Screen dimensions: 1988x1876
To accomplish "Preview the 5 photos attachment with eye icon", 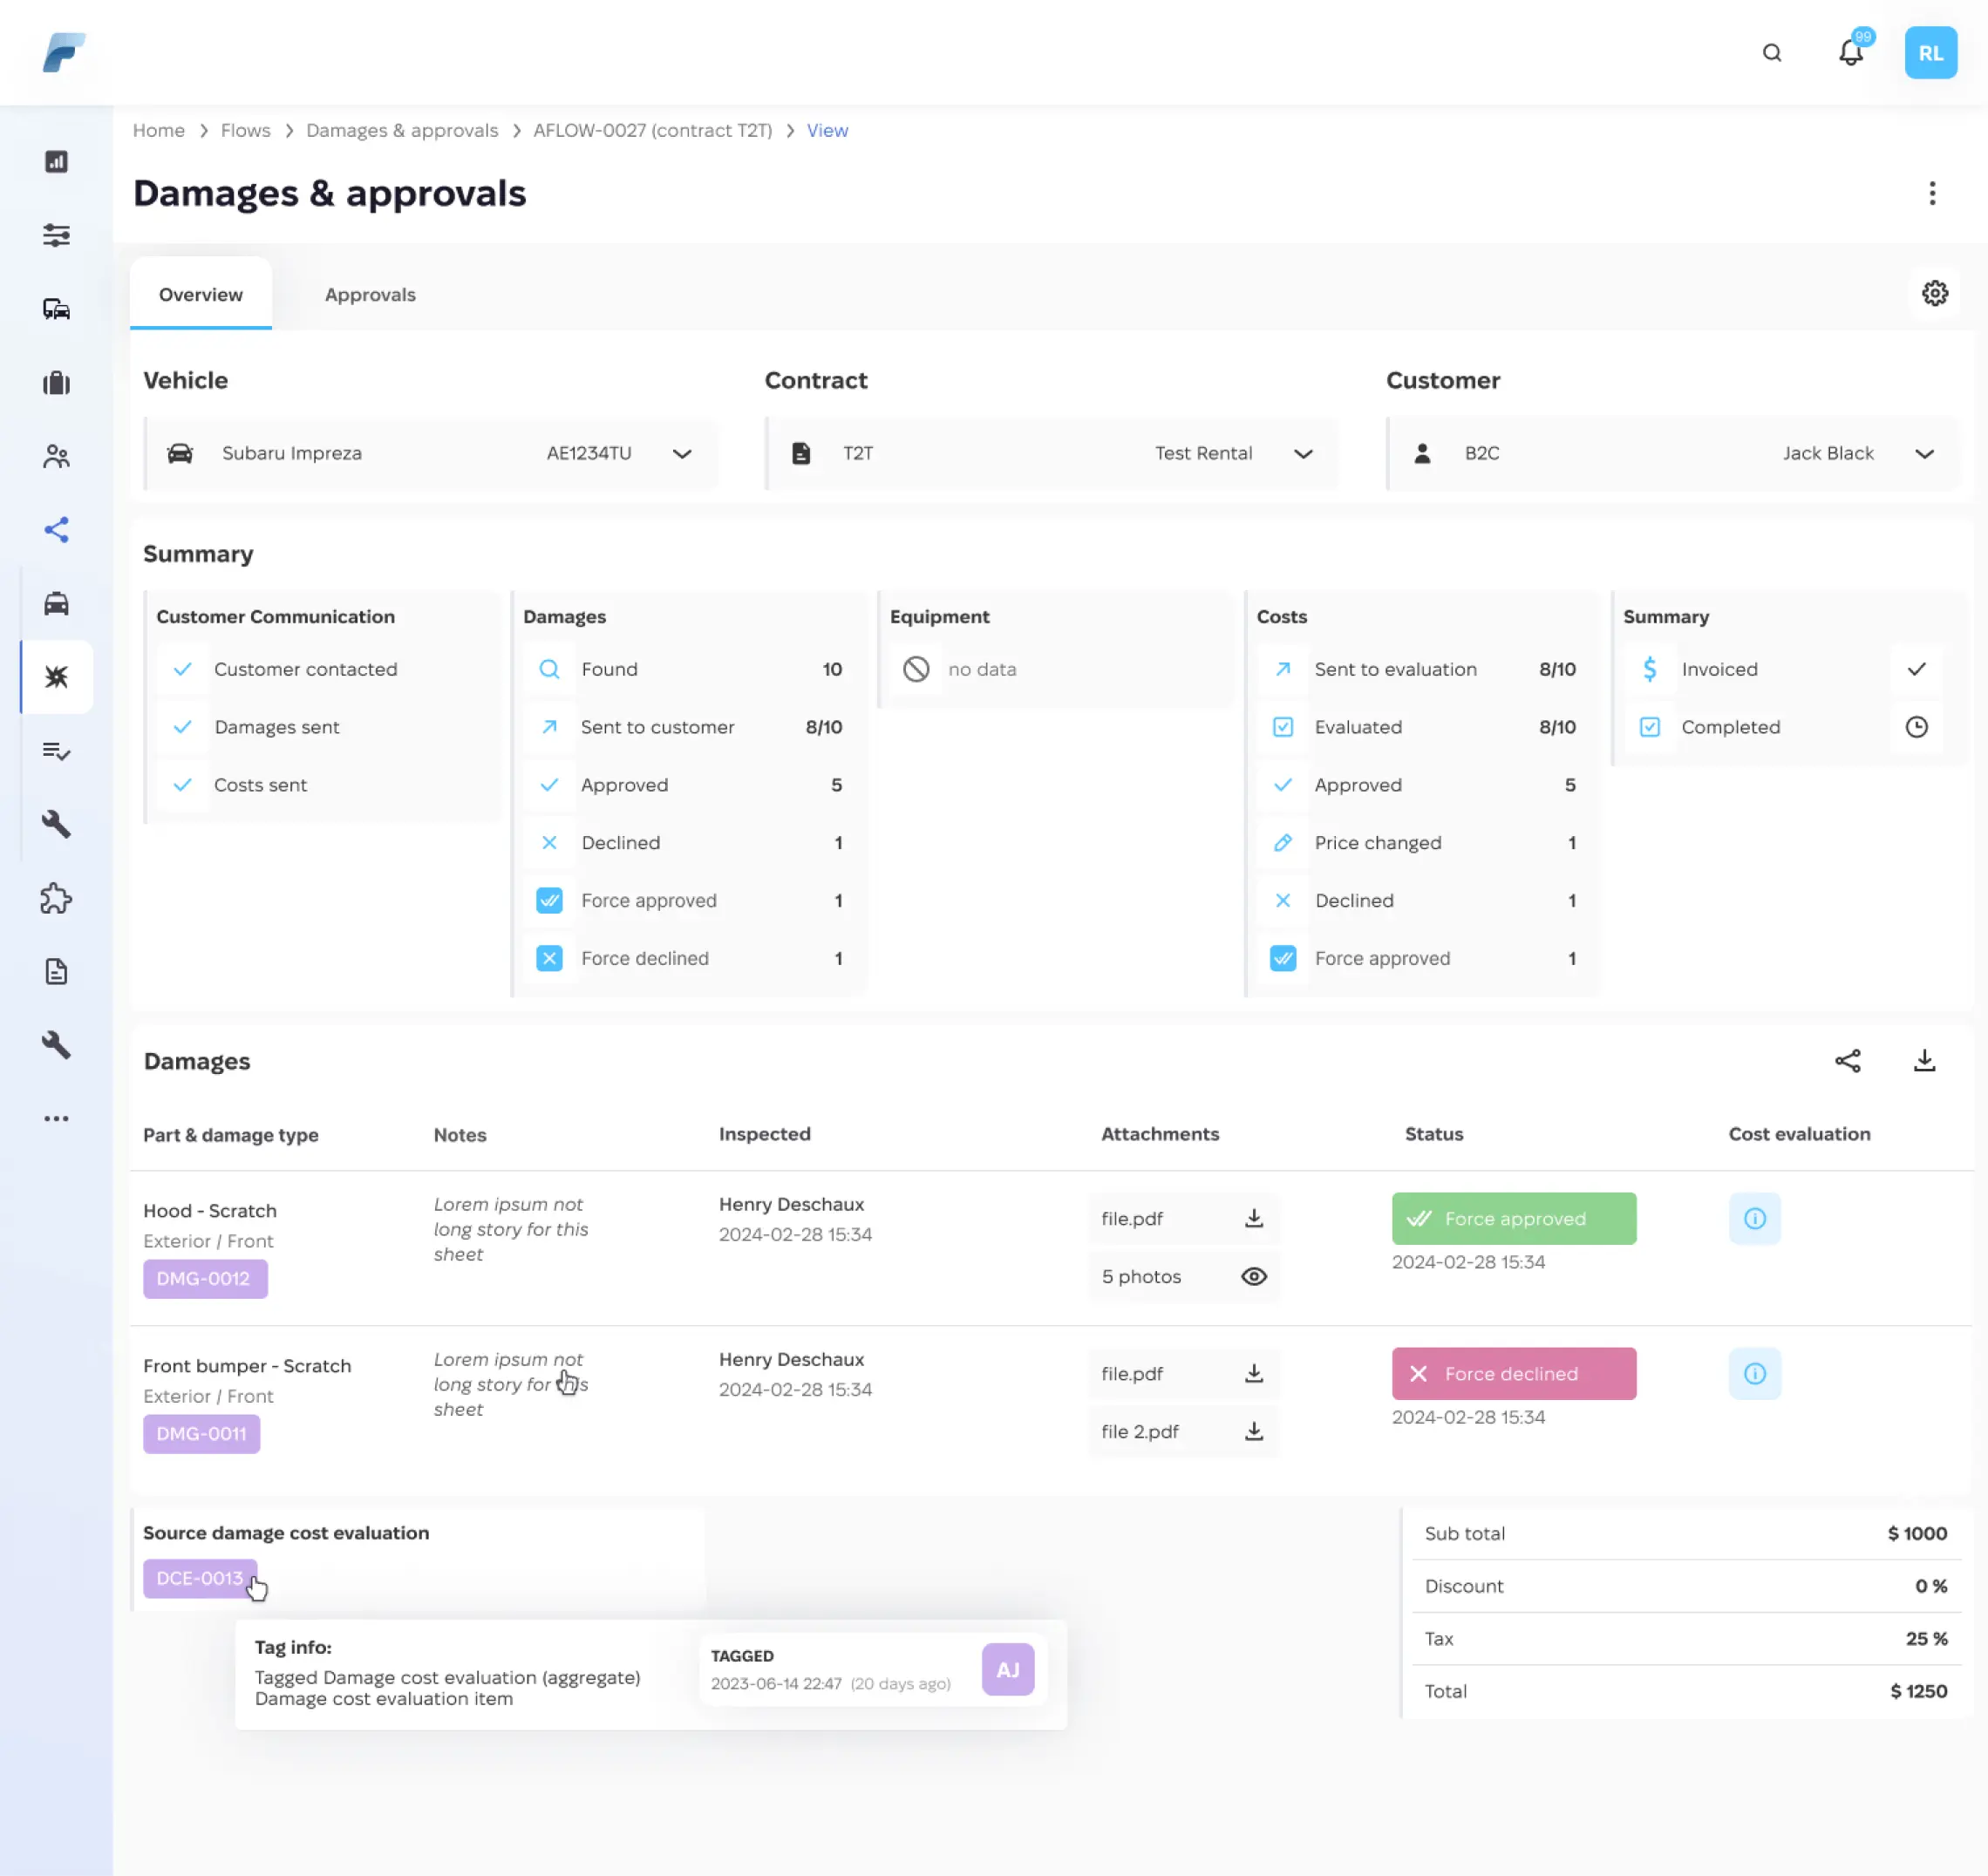I will tap(1253, 1276).
